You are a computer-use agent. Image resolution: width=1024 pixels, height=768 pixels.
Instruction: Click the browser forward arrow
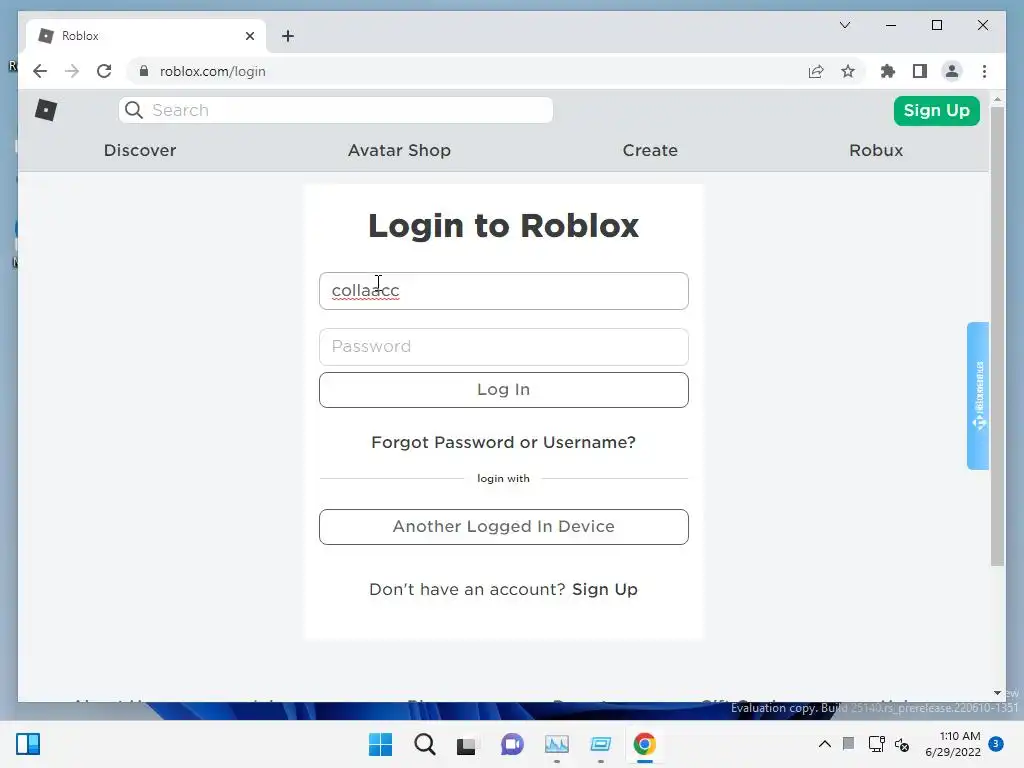(x=72, y=71)
